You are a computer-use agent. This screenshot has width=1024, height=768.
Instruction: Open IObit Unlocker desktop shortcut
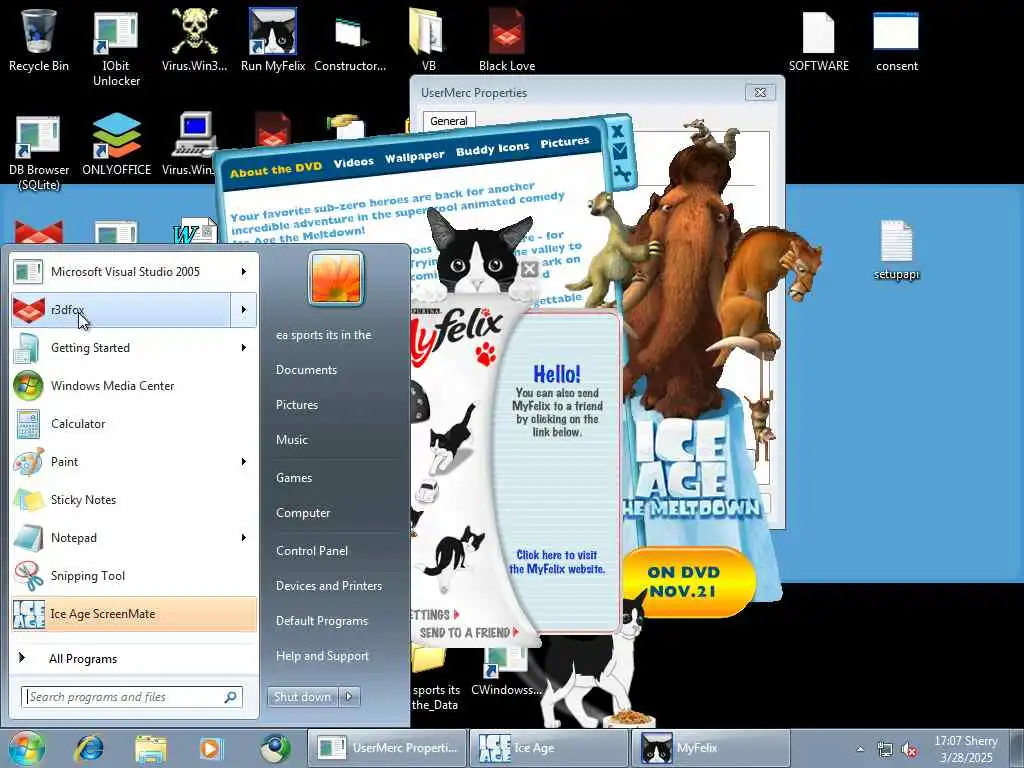coord(116,48)
